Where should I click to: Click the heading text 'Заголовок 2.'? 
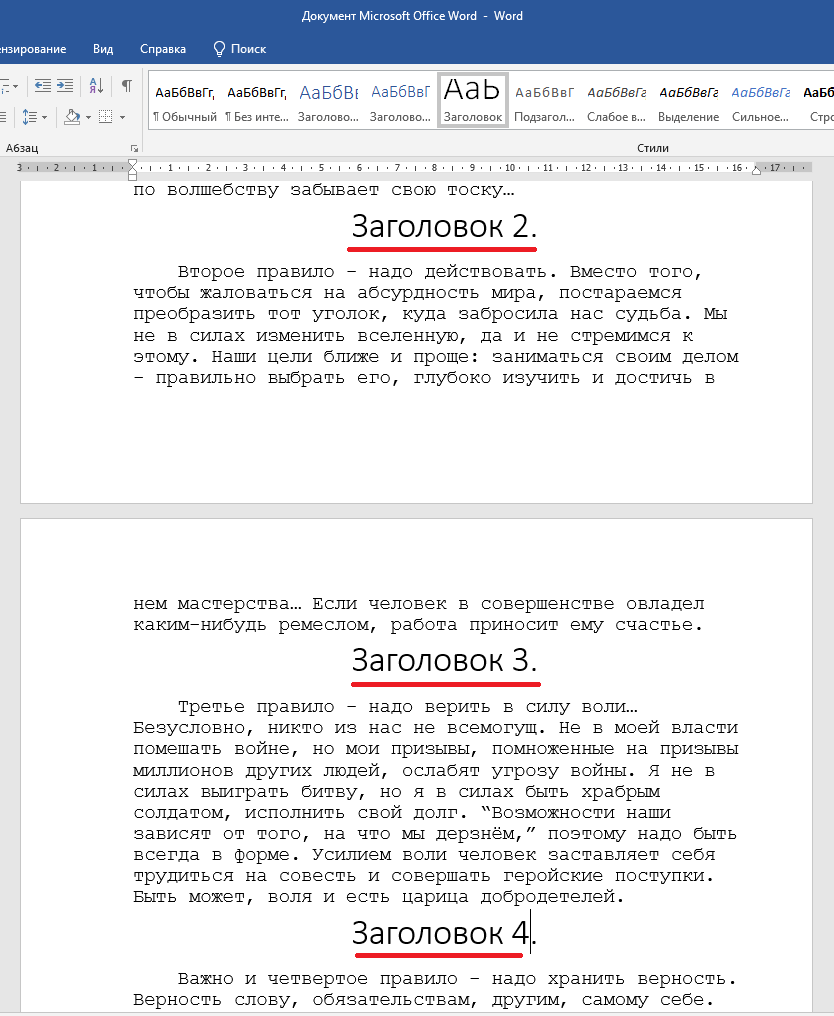[x=444, y=227]
